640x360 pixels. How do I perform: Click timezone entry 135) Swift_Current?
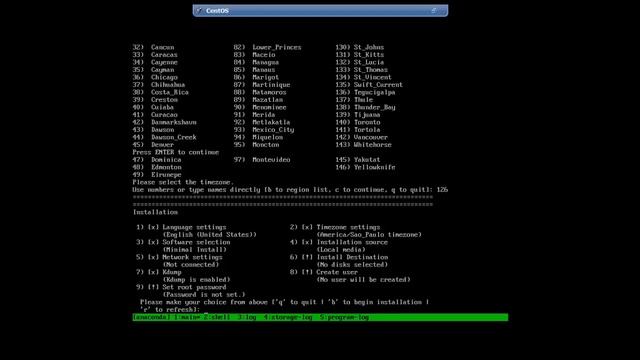(x=369, y=85)
